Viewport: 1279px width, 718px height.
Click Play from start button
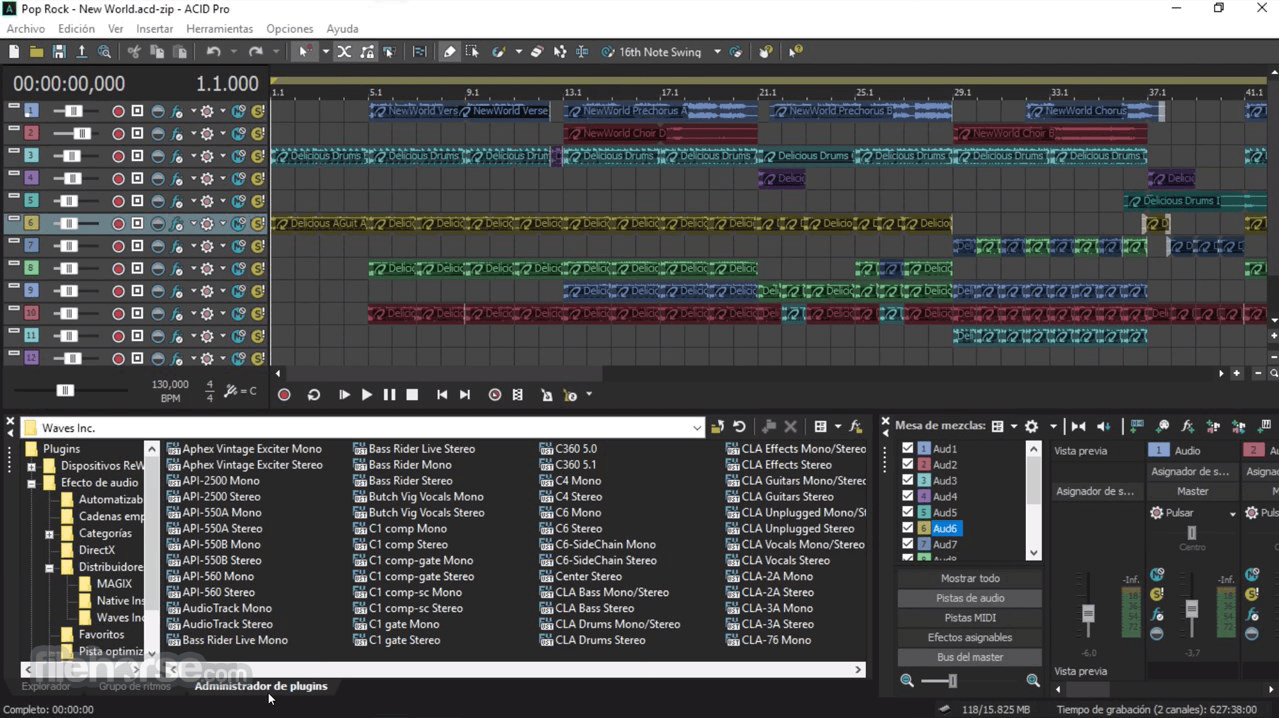coord(344,395)
